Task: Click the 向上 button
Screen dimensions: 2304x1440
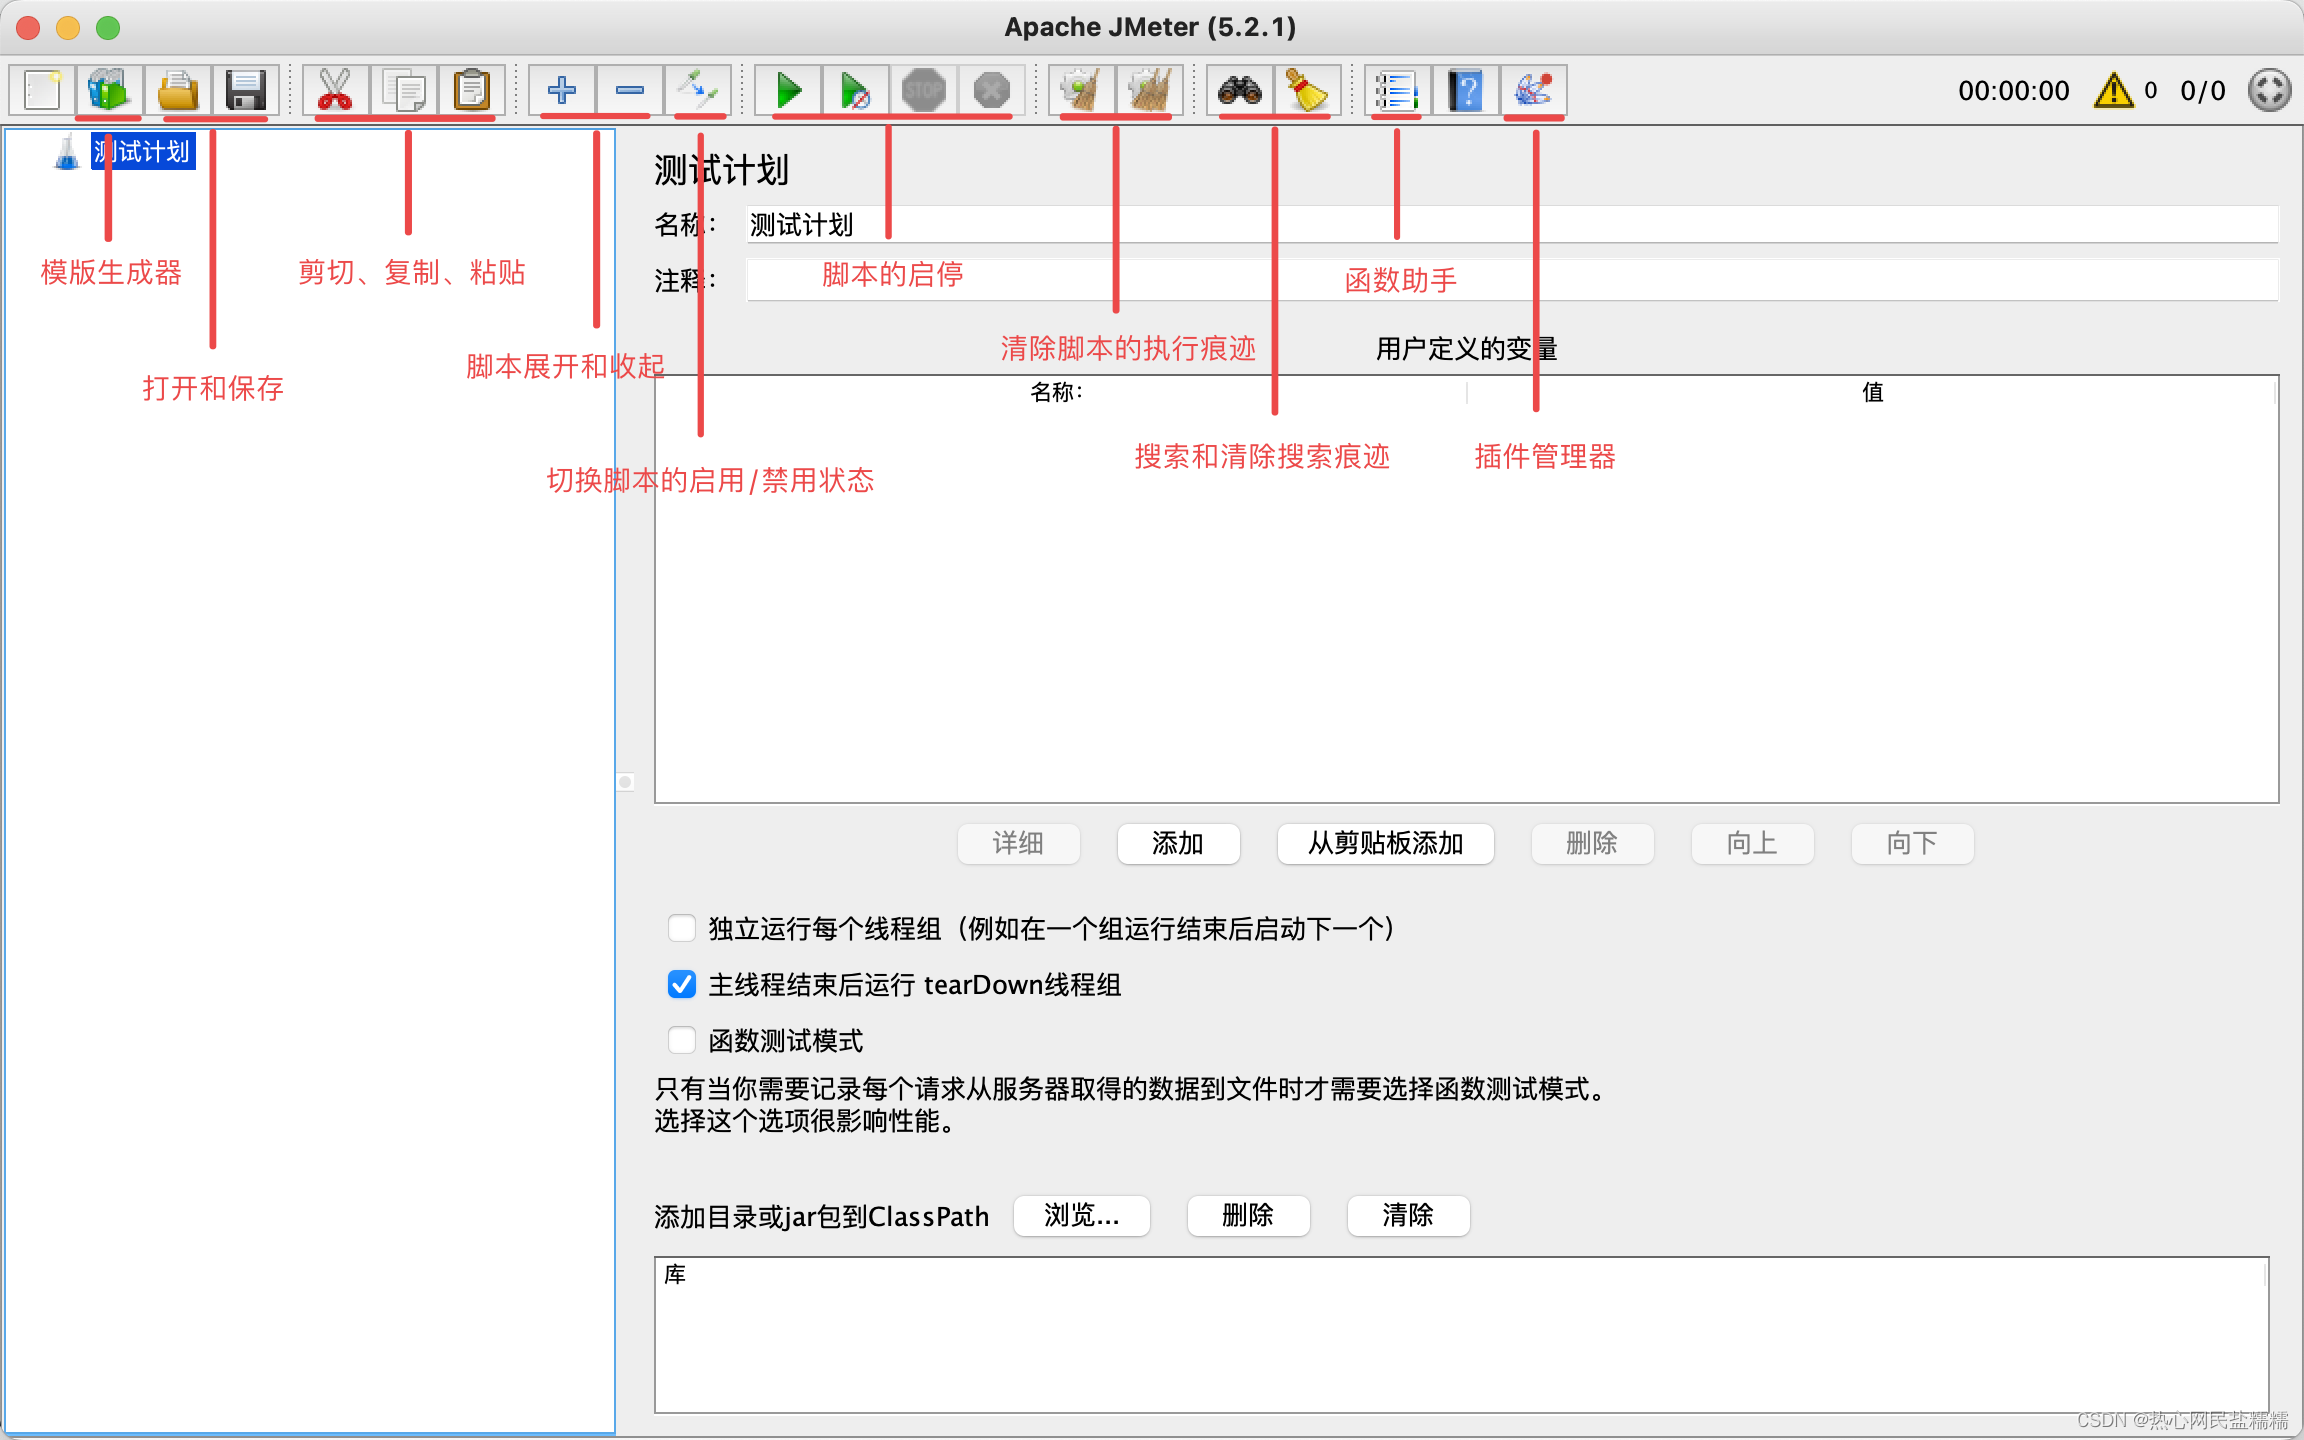Action: pyautogui.click(x=1752, y=843)
